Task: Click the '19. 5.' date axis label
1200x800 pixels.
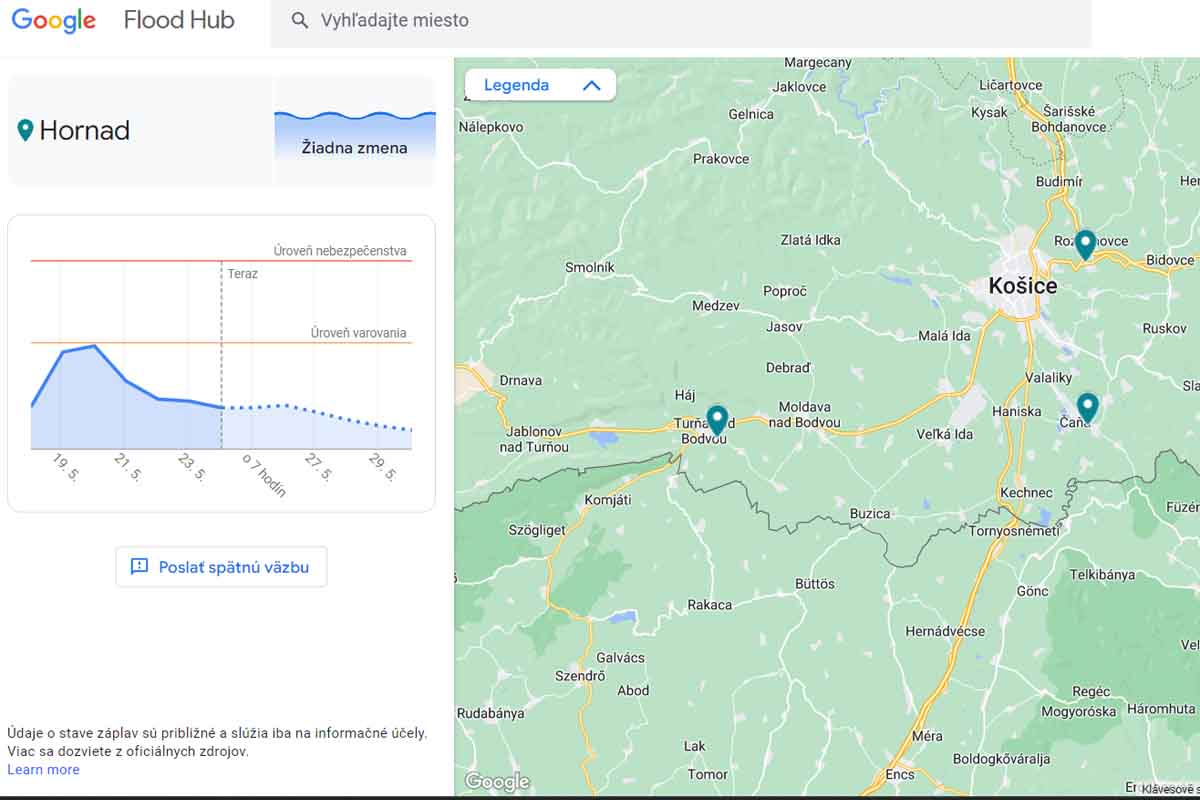Action: (67, 468)
